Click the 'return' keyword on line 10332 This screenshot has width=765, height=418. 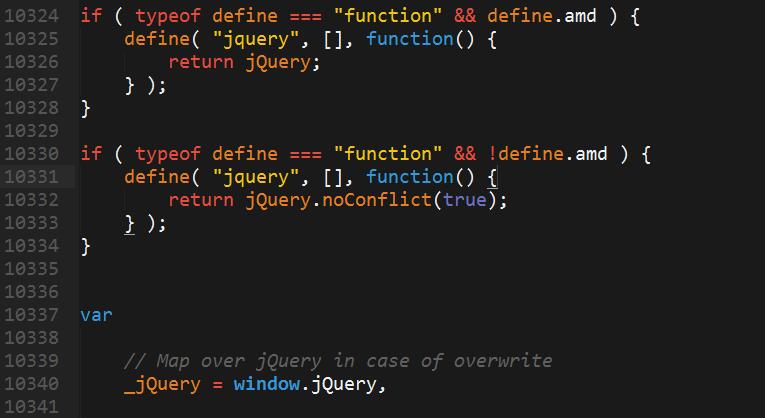[x=201, y=200]
